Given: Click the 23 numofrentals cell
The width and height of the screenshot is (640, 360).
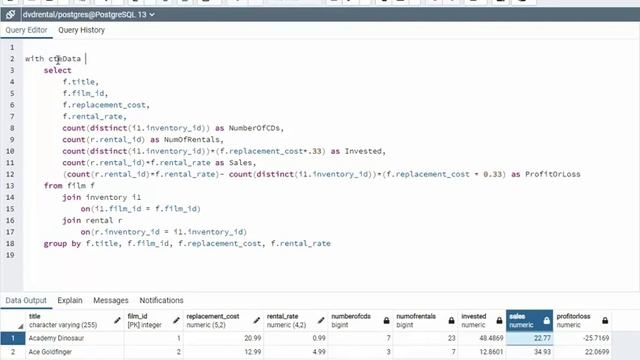Looking at the screenshot, I should pyautogui.click(x=425, y=338).
